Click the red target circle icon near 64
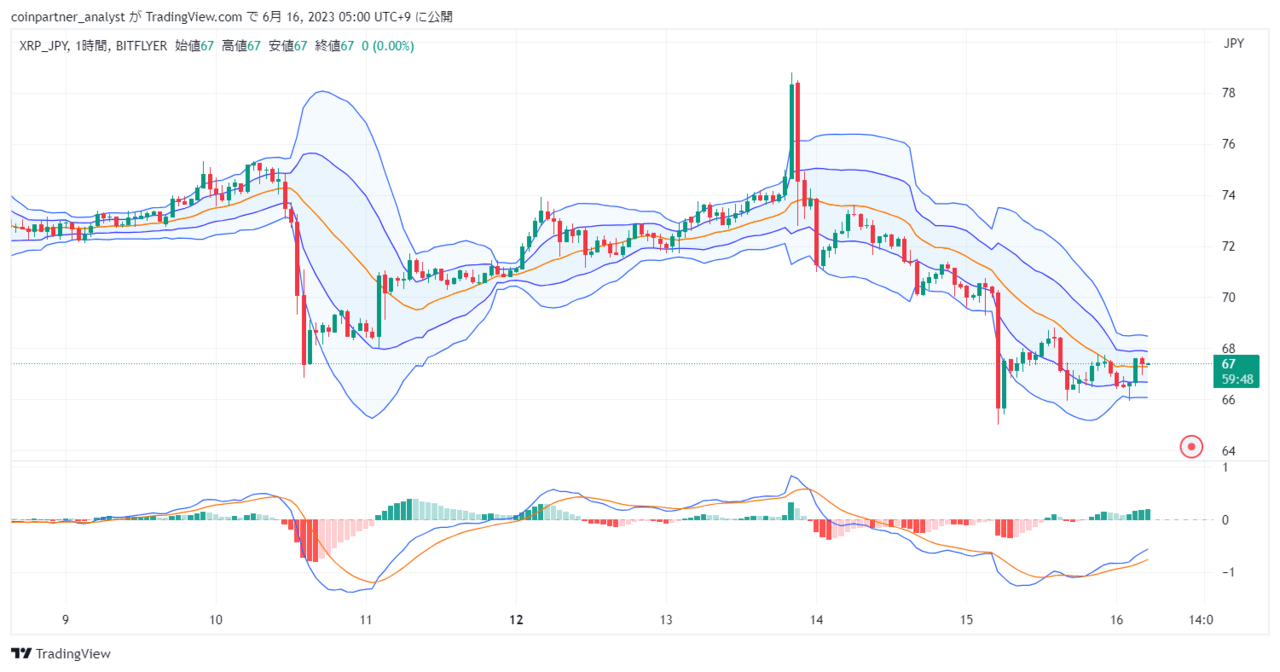This screenshot has height=672, width=1280. pos(1191,447)
